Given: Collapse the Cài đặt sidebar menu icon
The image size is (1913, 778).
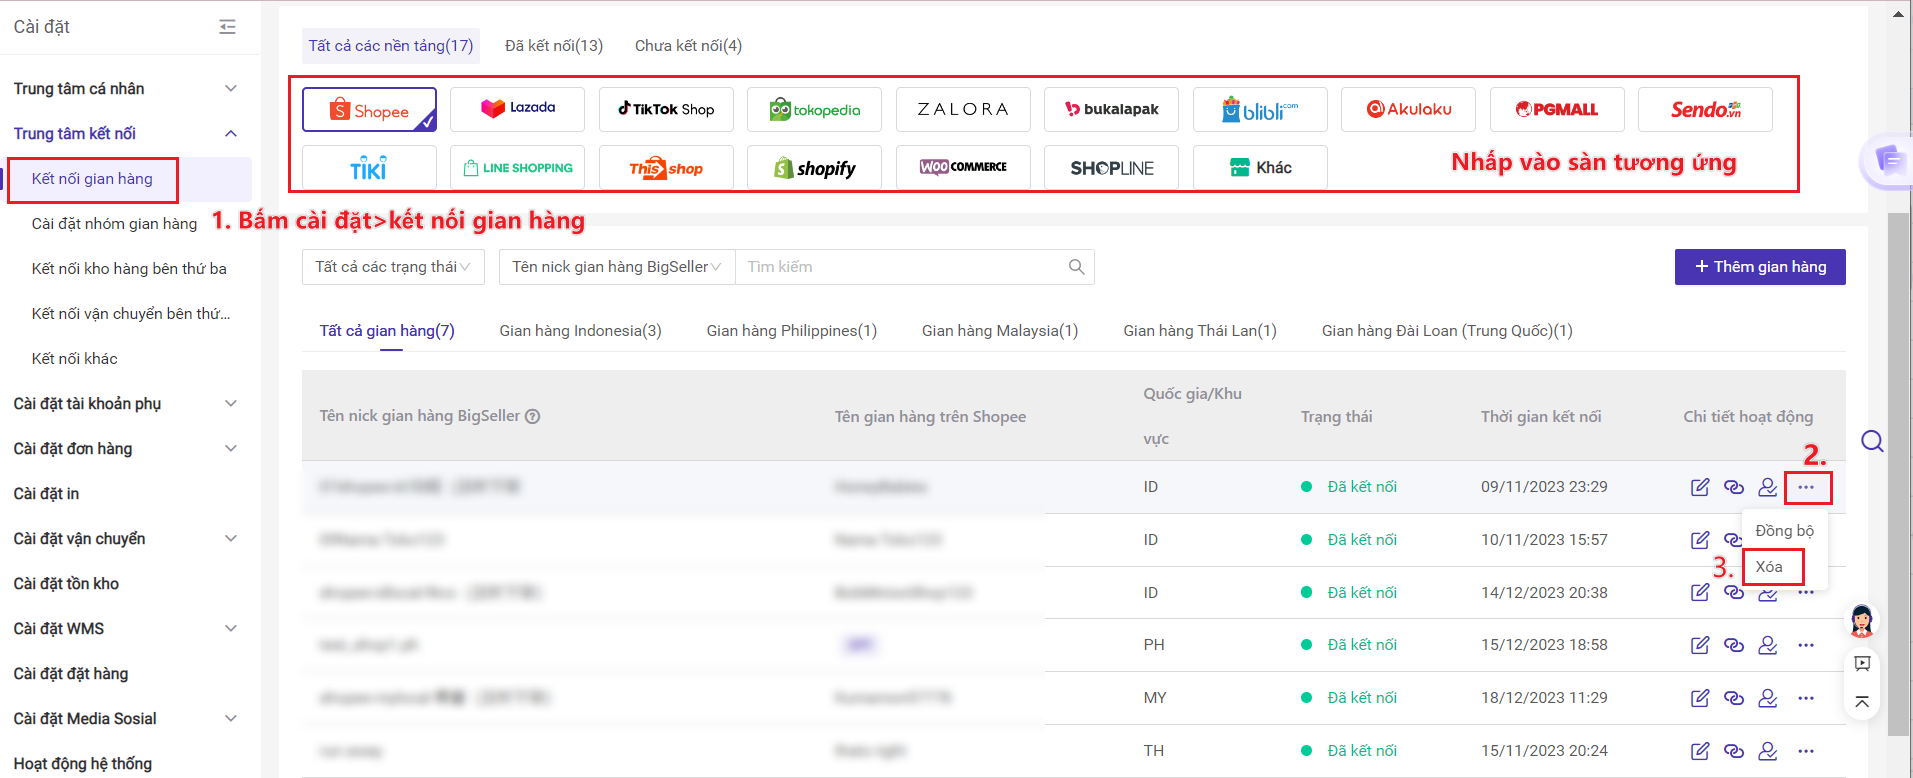Looking at the screenshot, I should click(x=227, y=27).
